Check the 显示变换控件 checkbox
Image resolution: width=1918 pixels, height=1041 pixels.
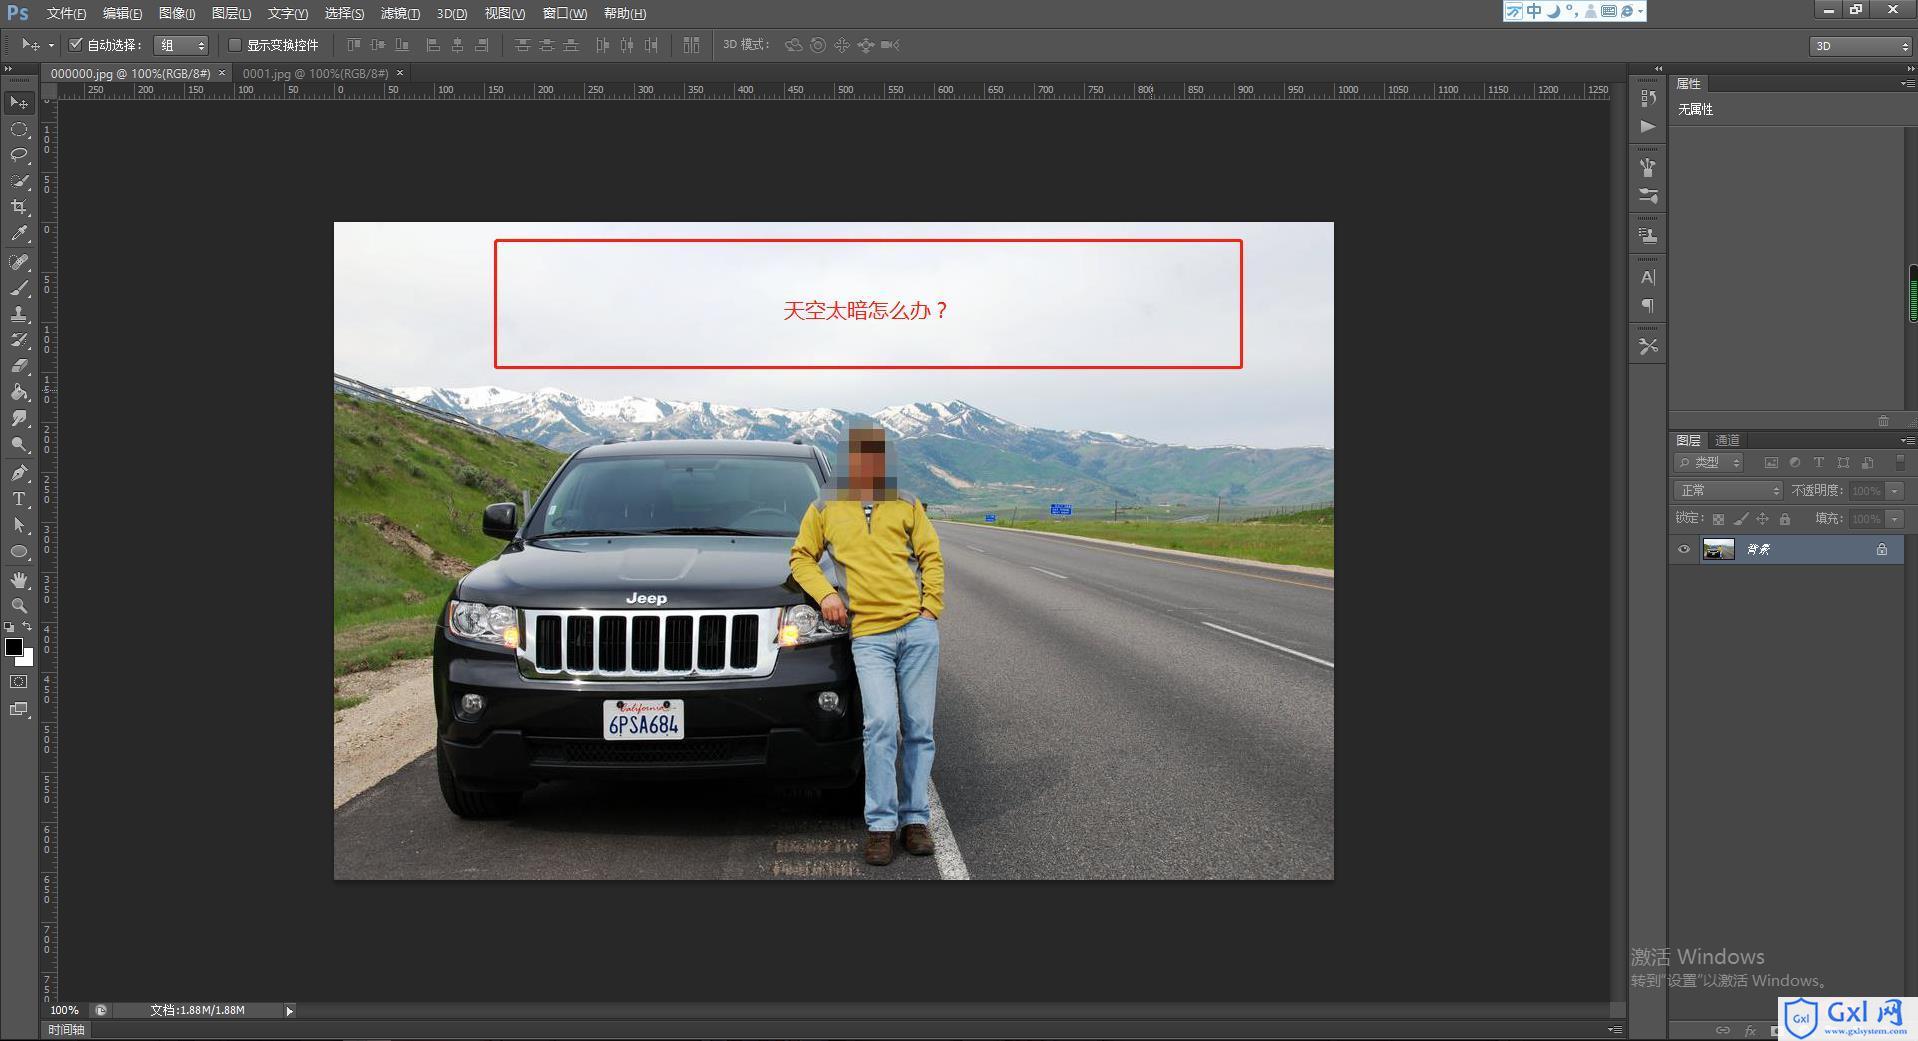coord(235,45)
